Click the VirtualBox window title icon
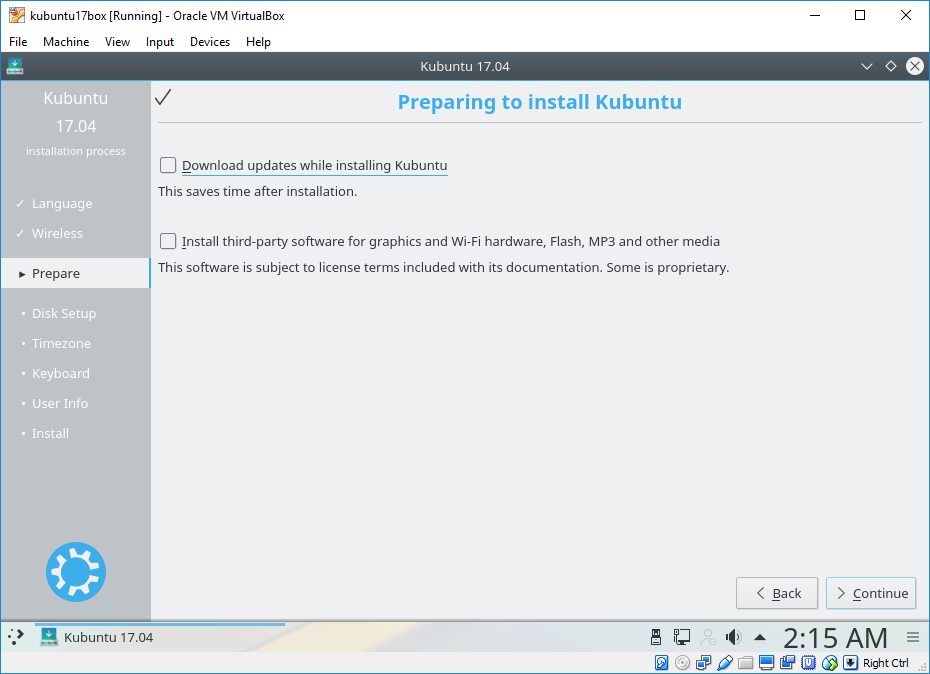This screenshot has width=930, height=674. (x=17, y=15)
